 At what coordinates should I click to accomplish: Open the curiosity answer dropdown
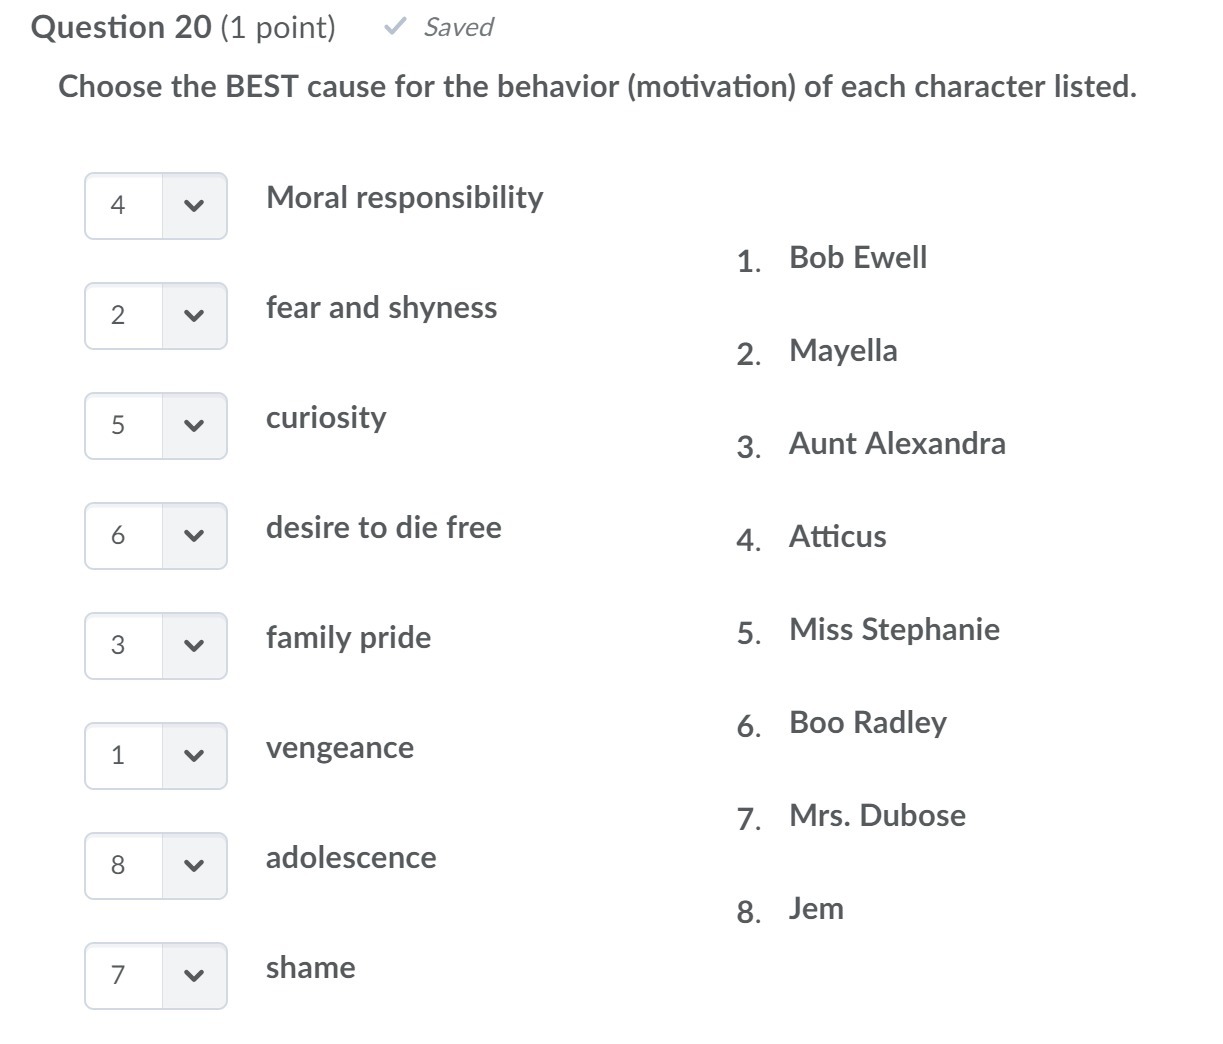click(x=155, y=426)
